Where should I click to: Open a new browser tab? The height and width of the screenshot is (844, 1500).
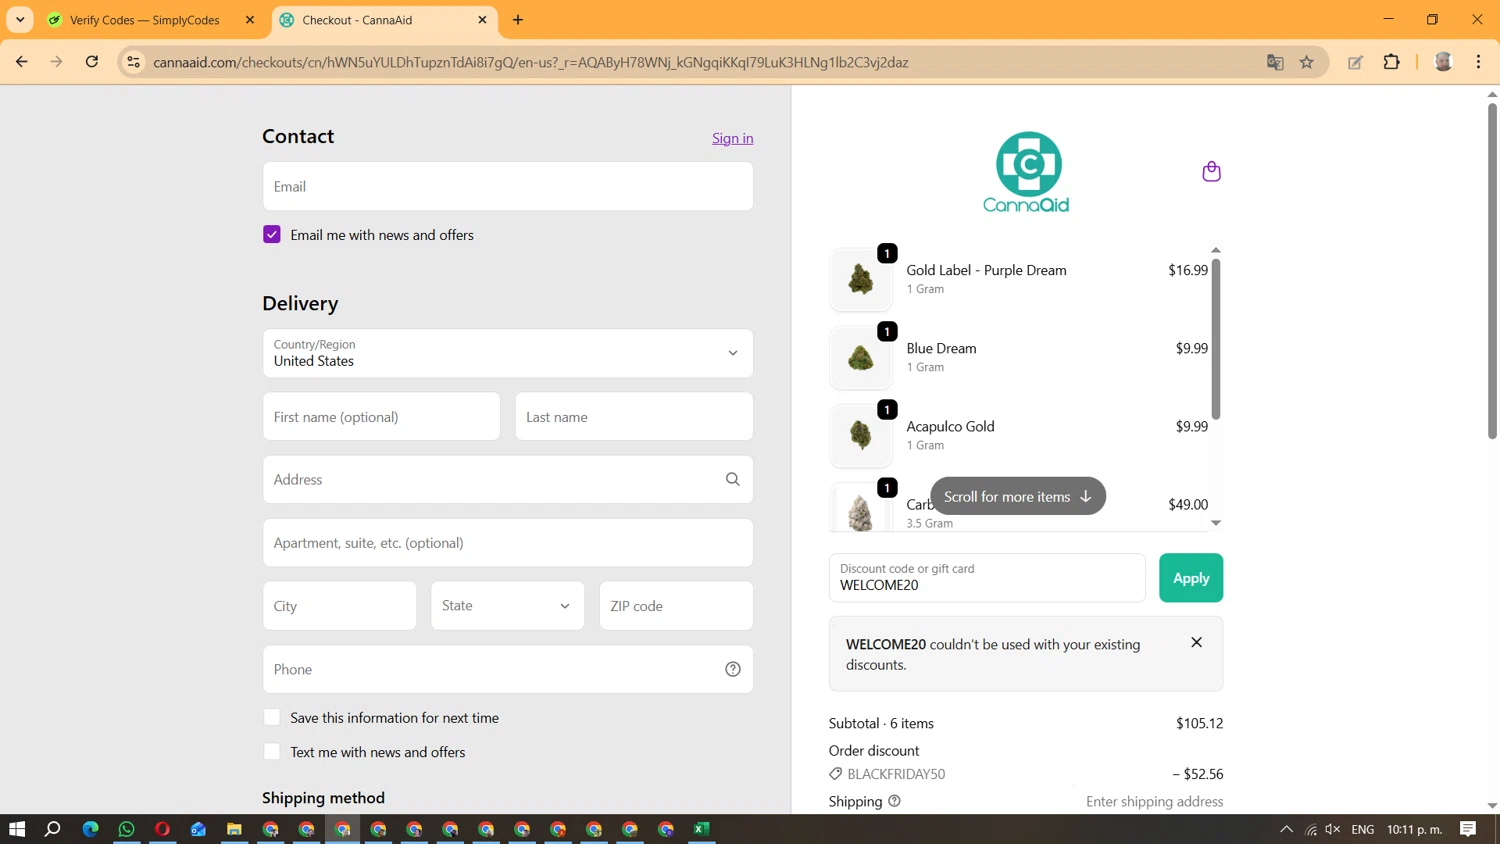518,20
